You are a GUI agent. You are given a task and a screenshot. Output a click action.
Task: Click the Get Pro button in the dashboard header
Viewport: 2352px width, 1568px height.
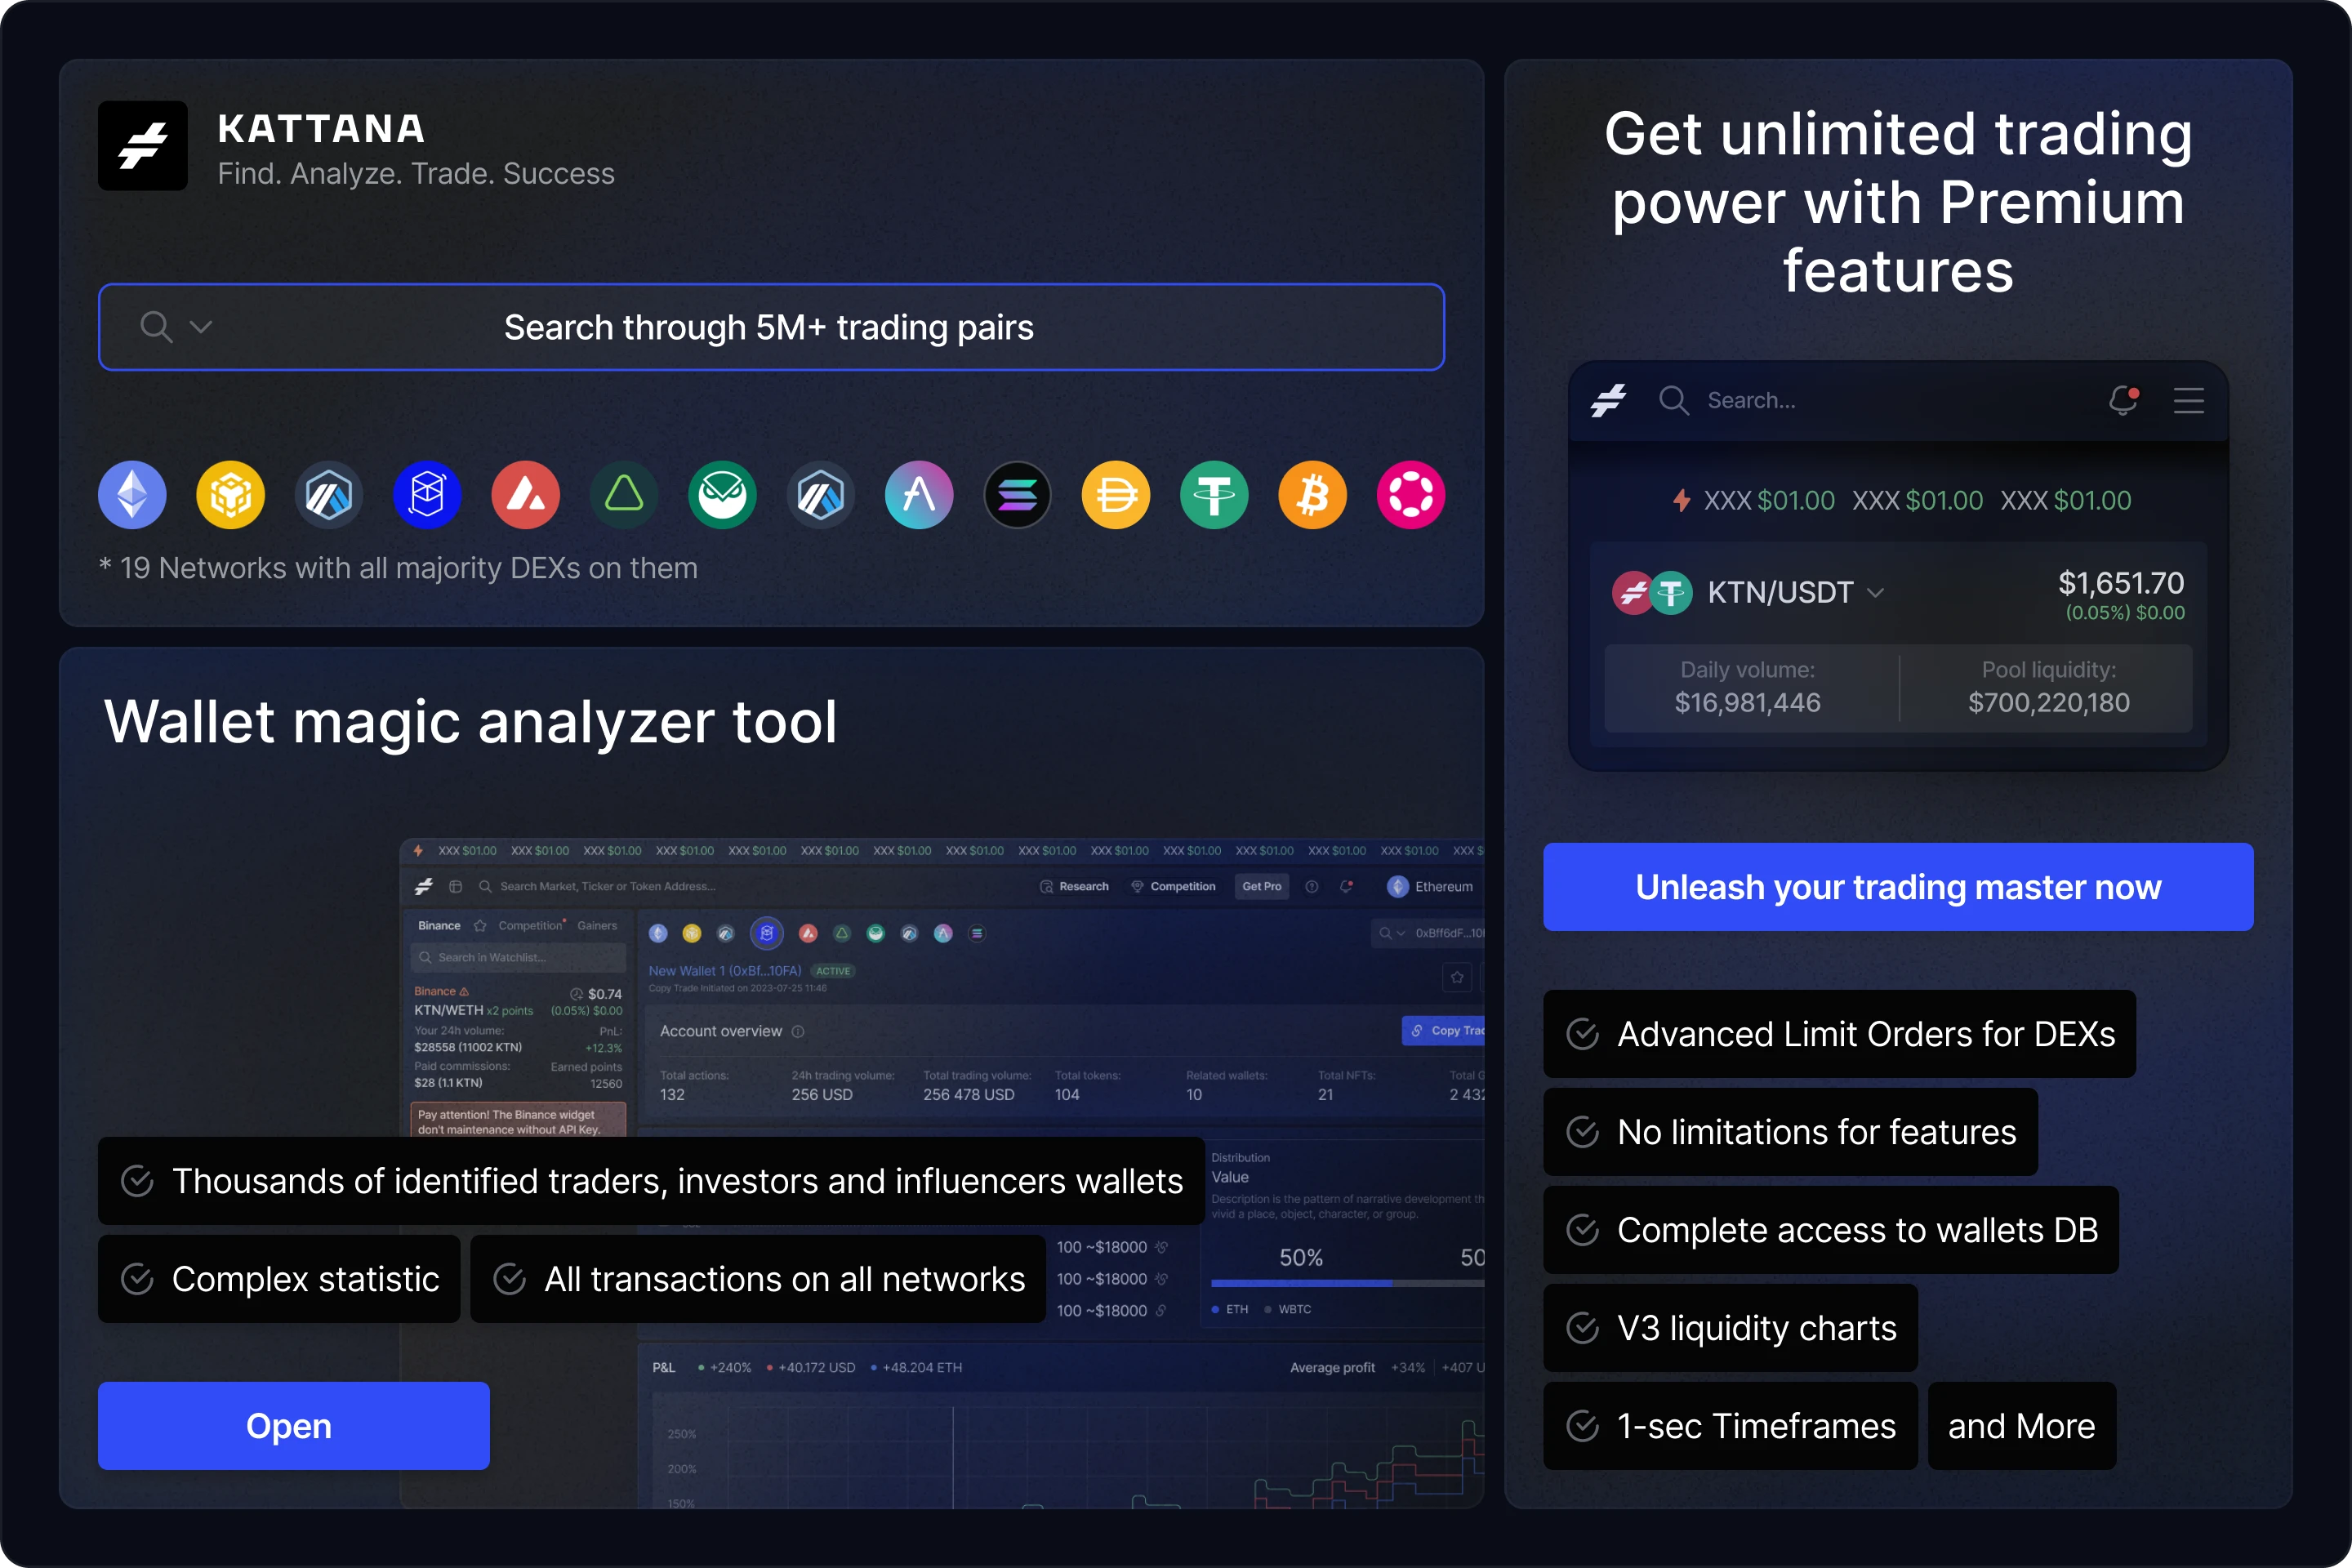click(1261, 886)
